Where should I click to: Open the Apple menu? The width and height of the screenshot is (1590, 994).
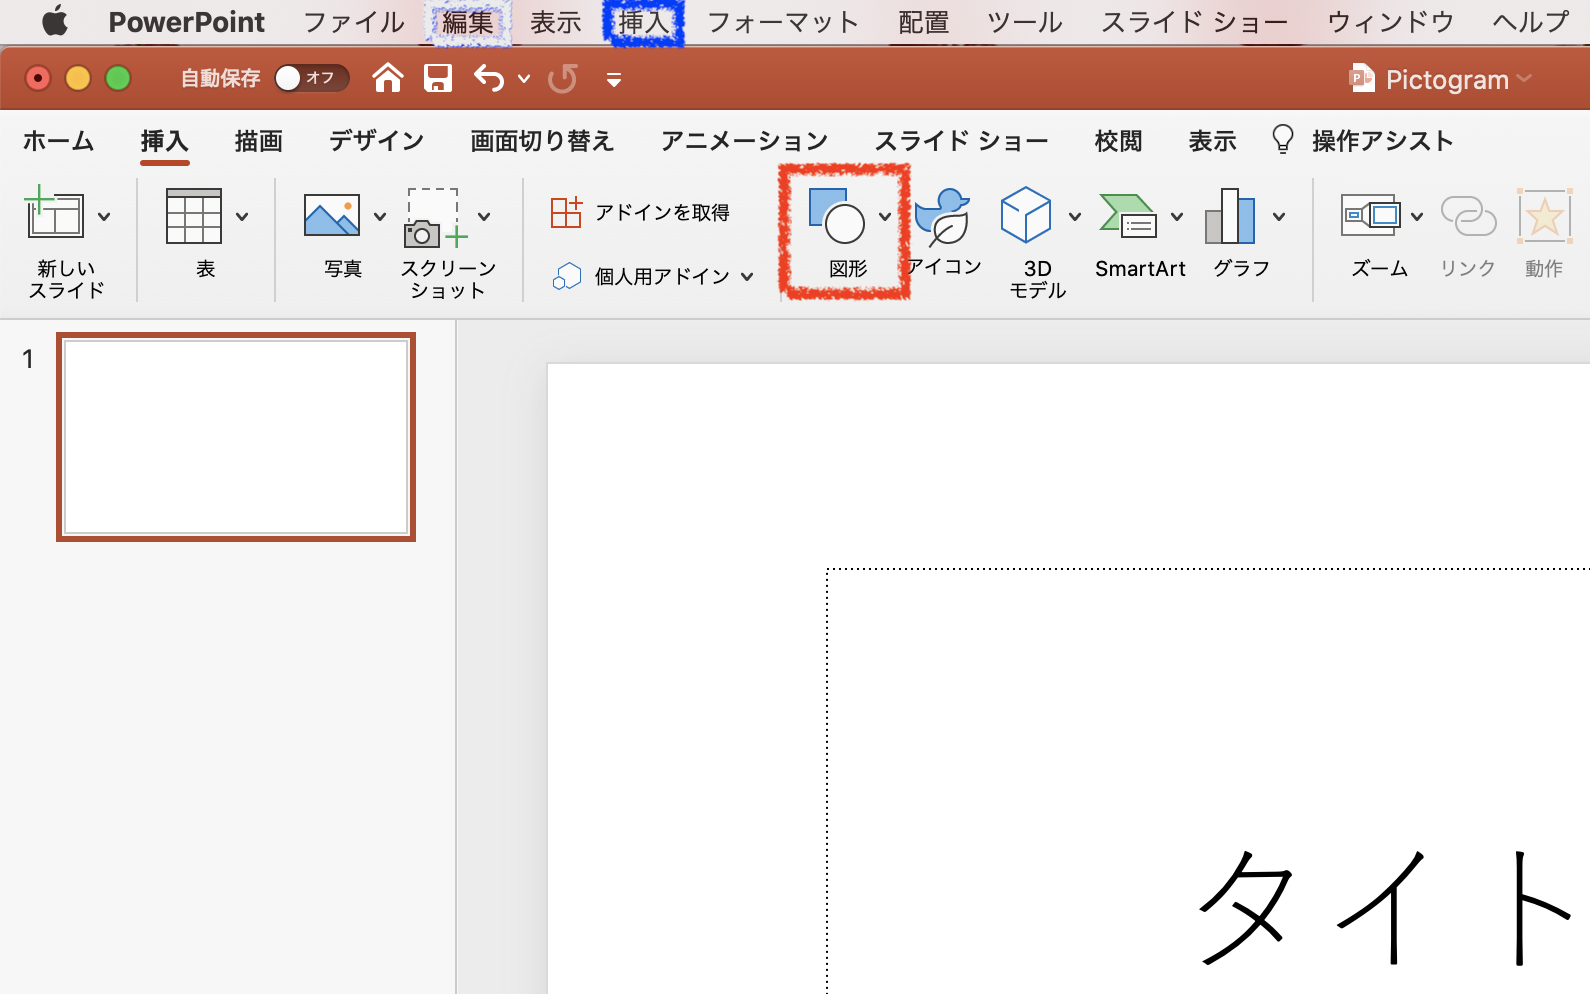(55, 21)
